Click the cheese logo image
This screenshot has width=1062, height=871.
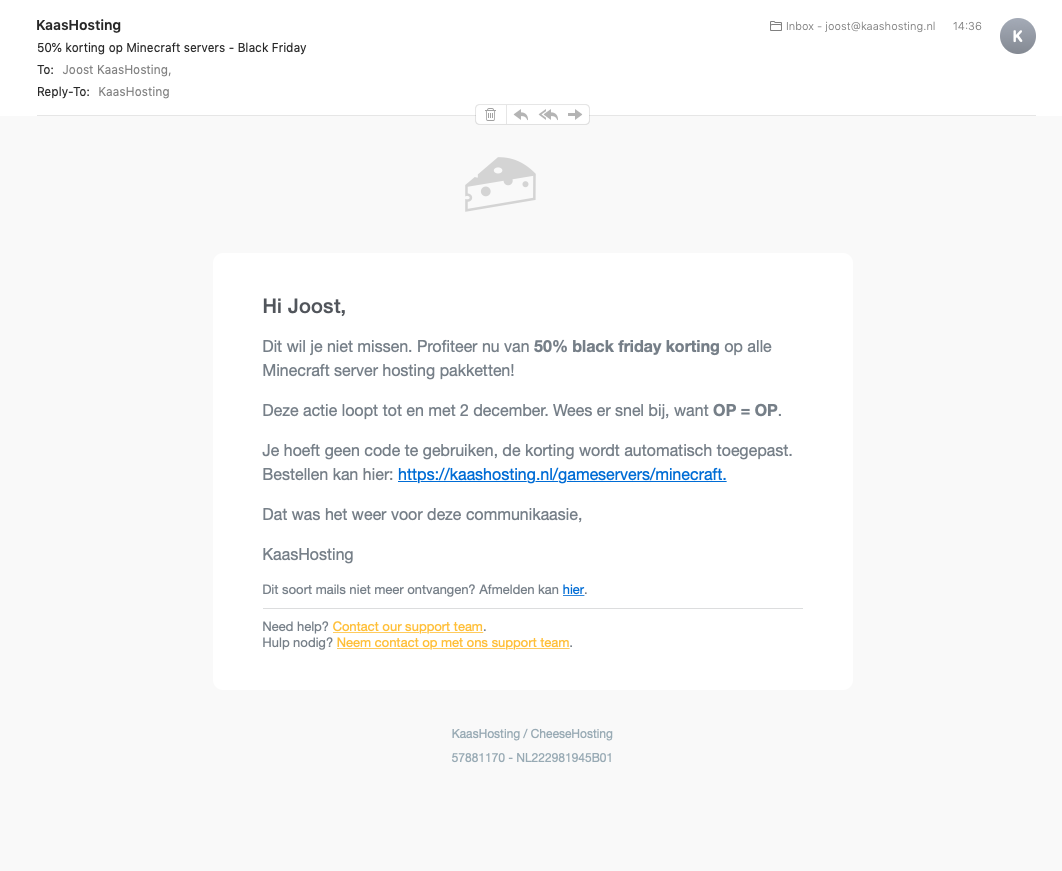[x=500, y=184]
